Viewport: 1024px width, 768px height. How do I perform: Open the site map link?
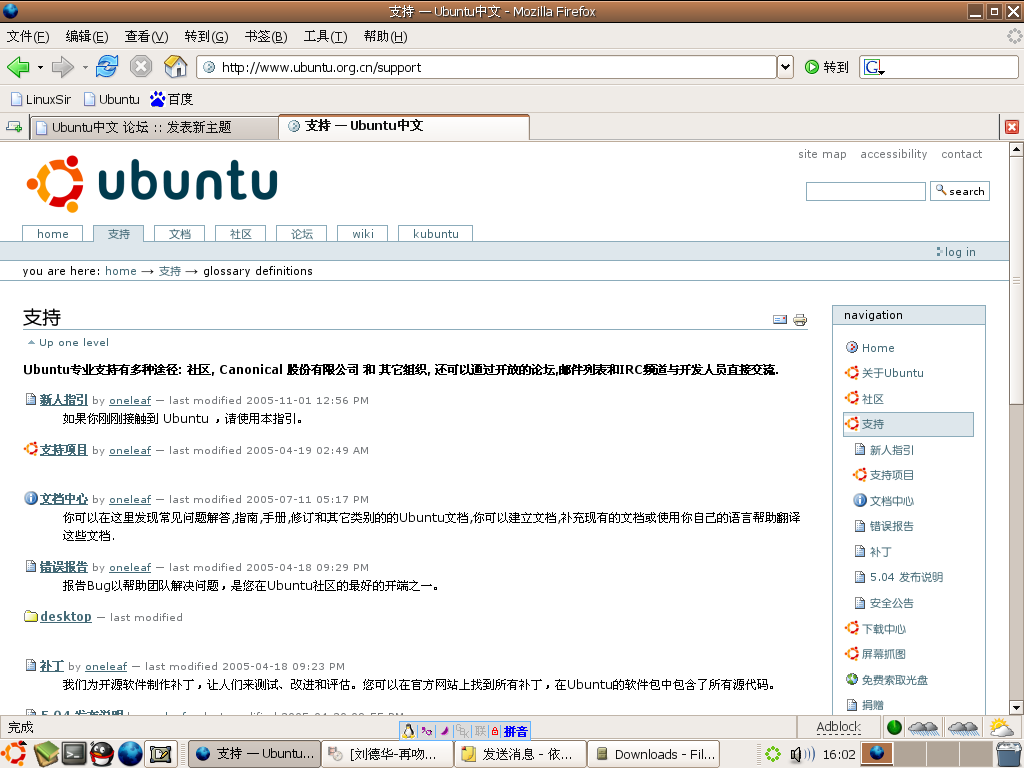pyautogui.click(x=822, y=154)
